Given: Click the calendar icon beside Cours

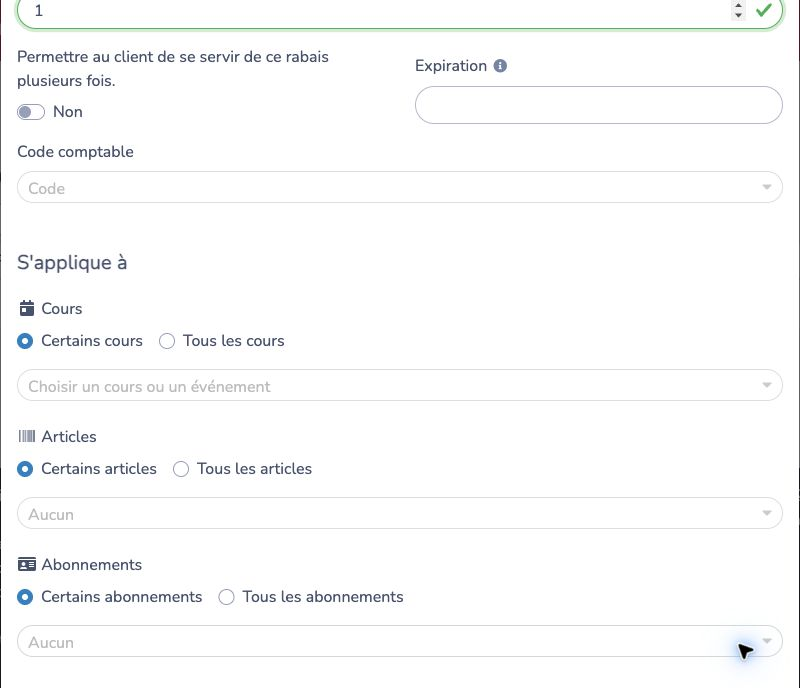Looking at the screenshot, I should [27, 308].
